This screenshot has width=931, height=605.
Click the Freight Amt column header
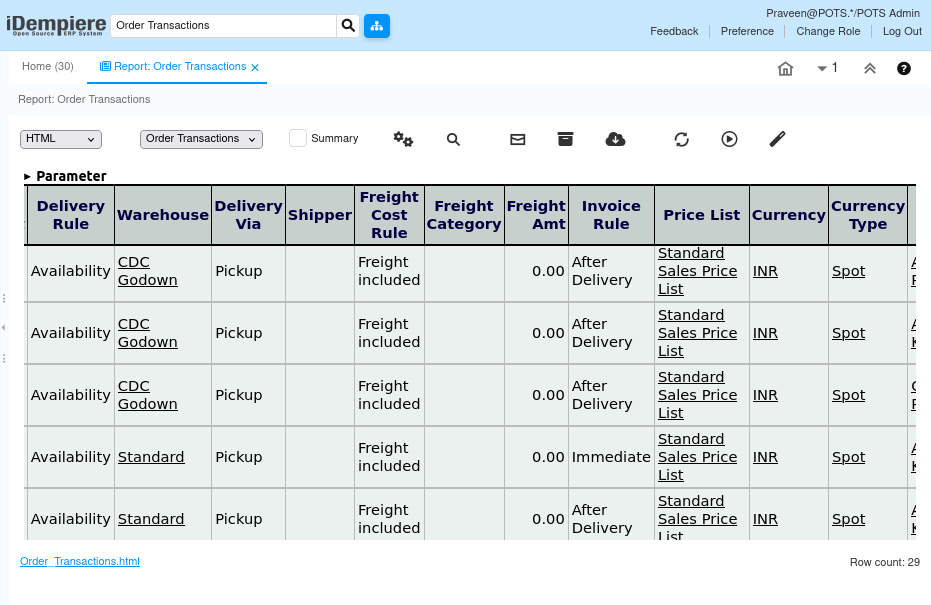536,215
